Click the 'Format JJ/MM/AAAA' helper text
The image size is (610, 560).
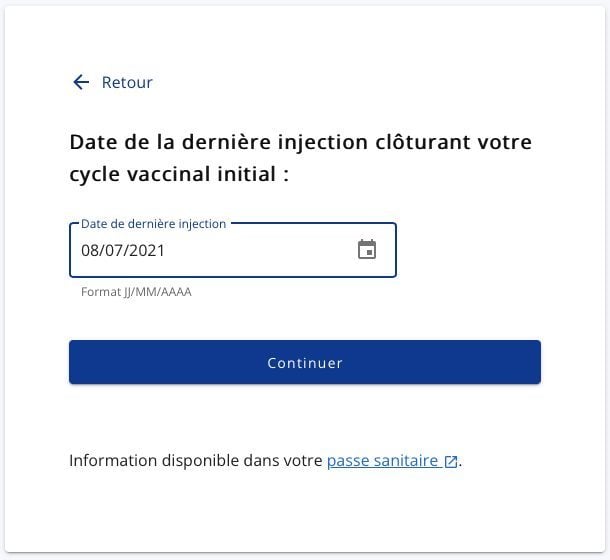point(136,292)
